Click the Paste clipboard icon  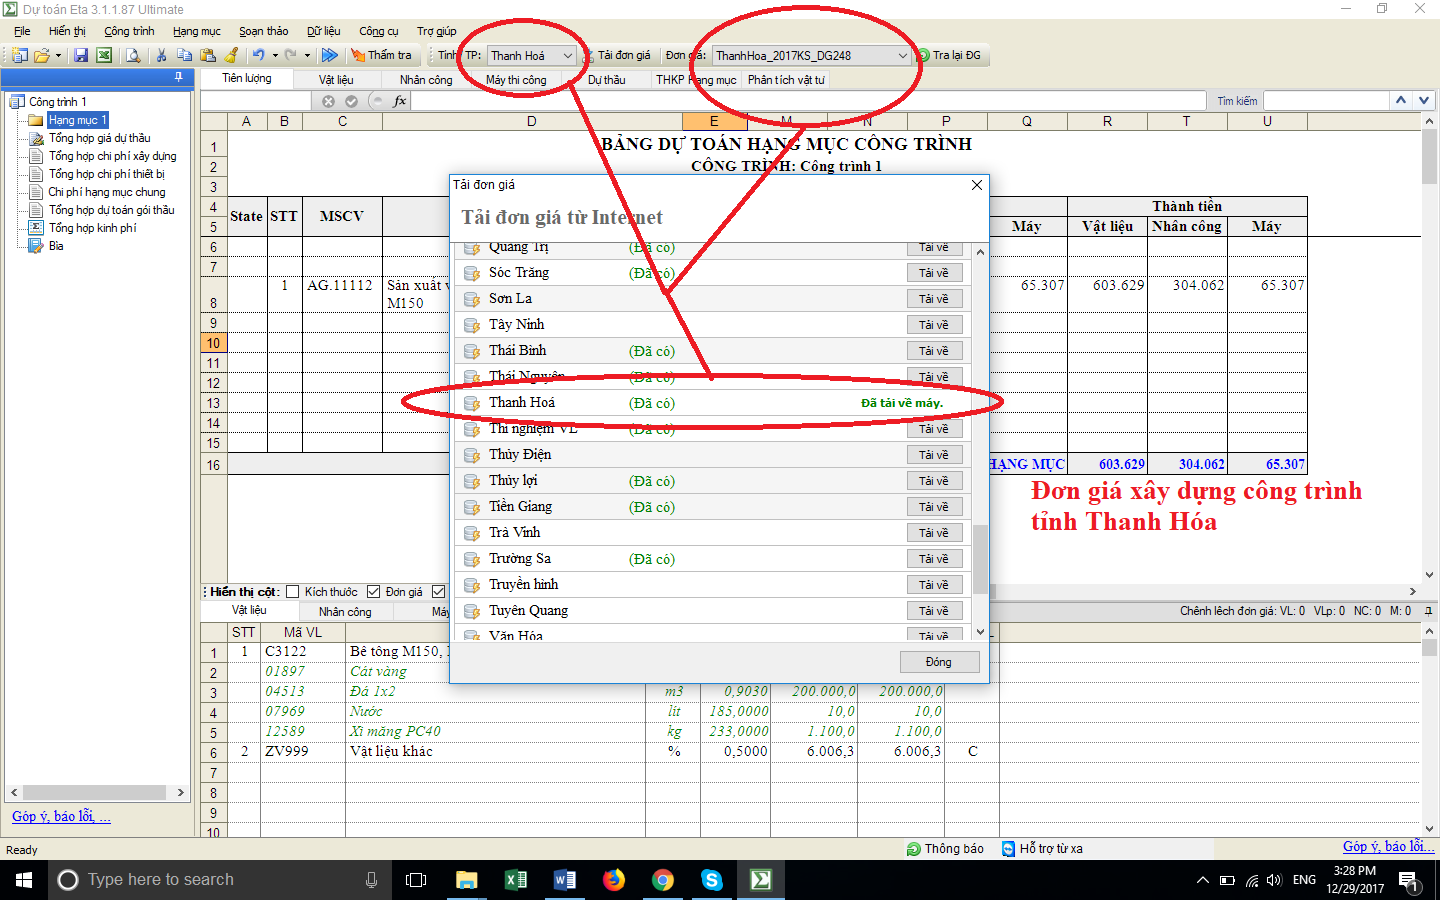208,56
